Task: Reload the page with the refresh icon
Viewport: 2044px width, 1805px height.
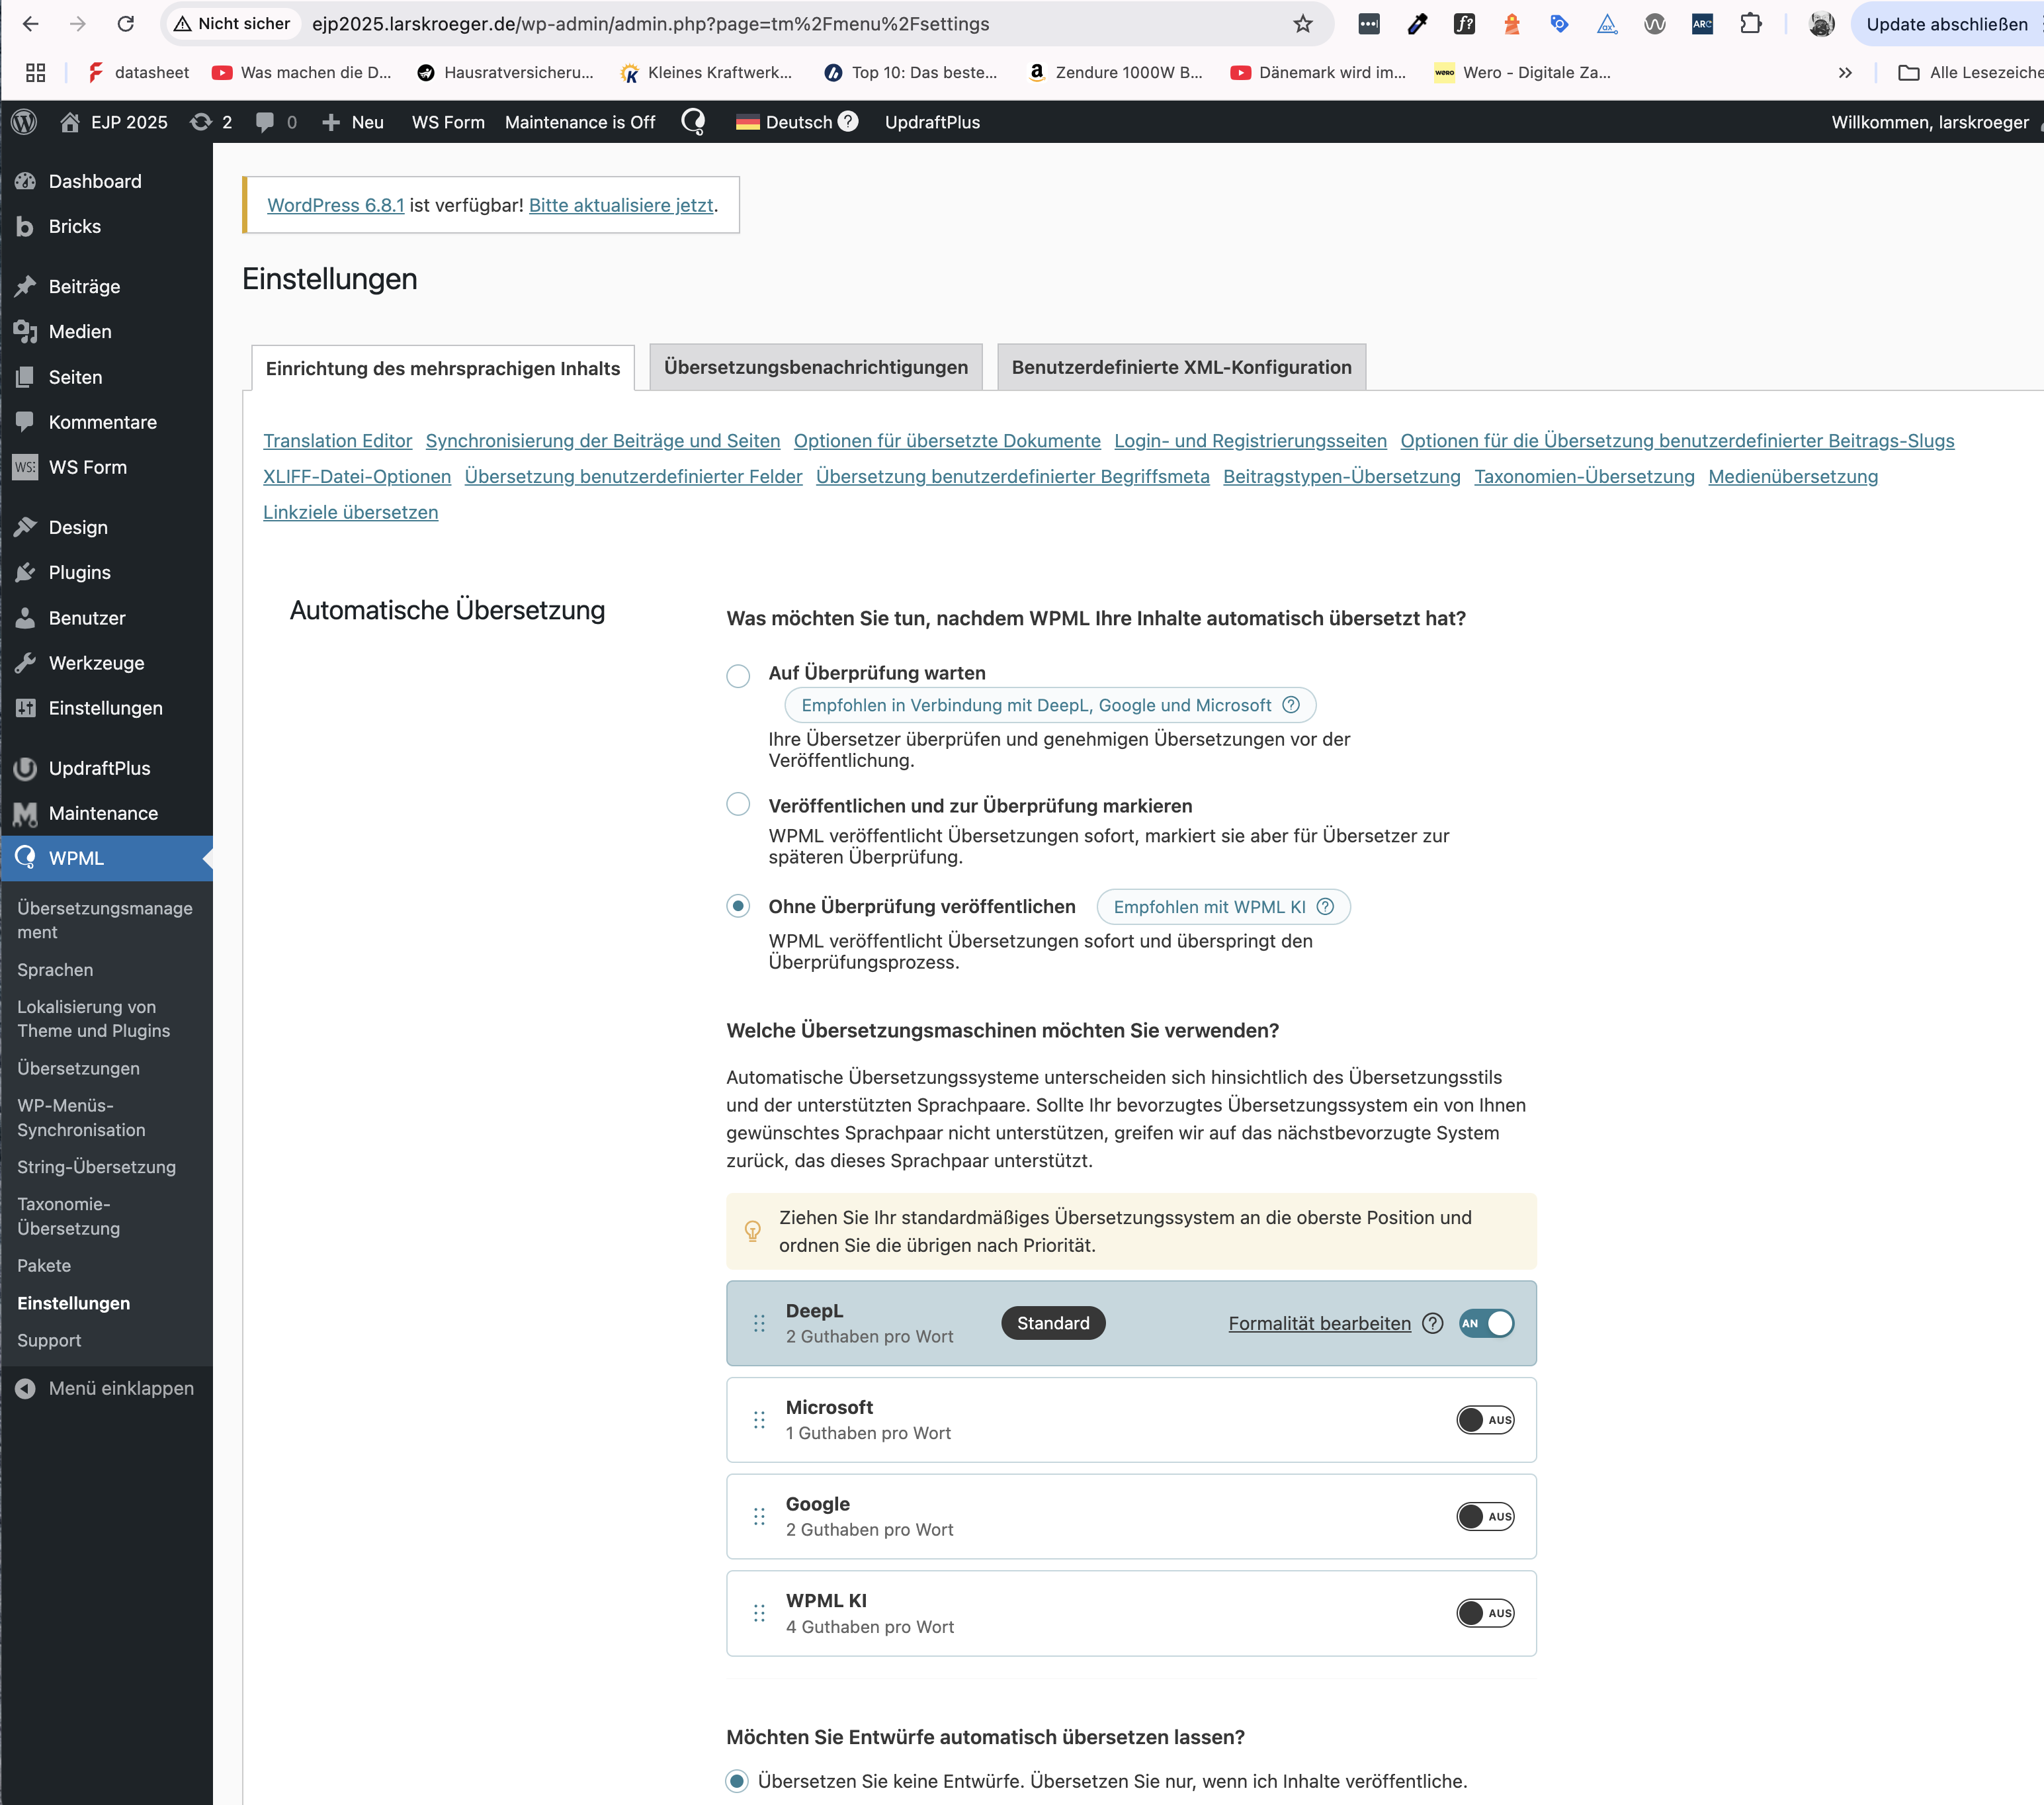Action: point(126,24)
